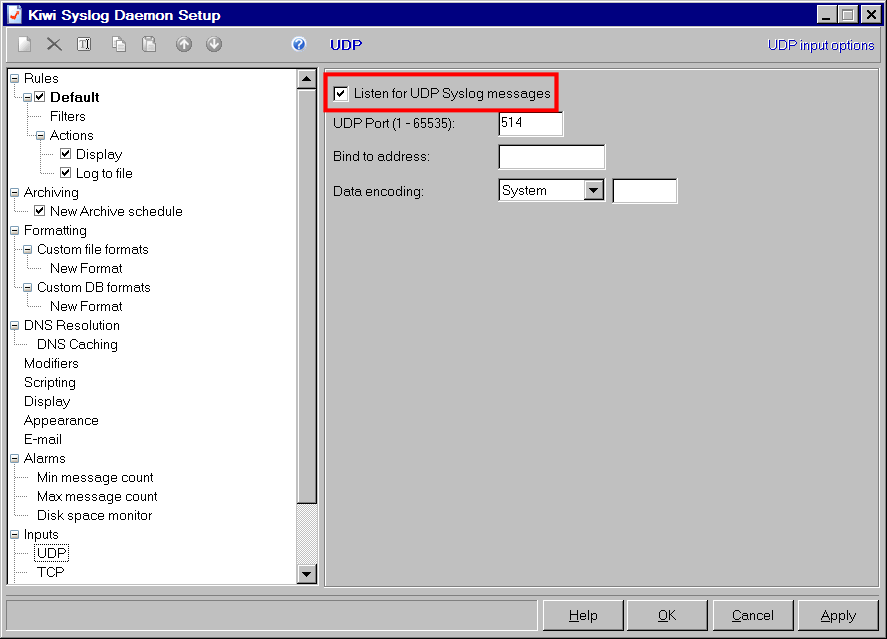Image resolution: width=887 pixels, height=639 pixels.
Task: Collapse the Rules tree node
Action: [x=15, y=78]
